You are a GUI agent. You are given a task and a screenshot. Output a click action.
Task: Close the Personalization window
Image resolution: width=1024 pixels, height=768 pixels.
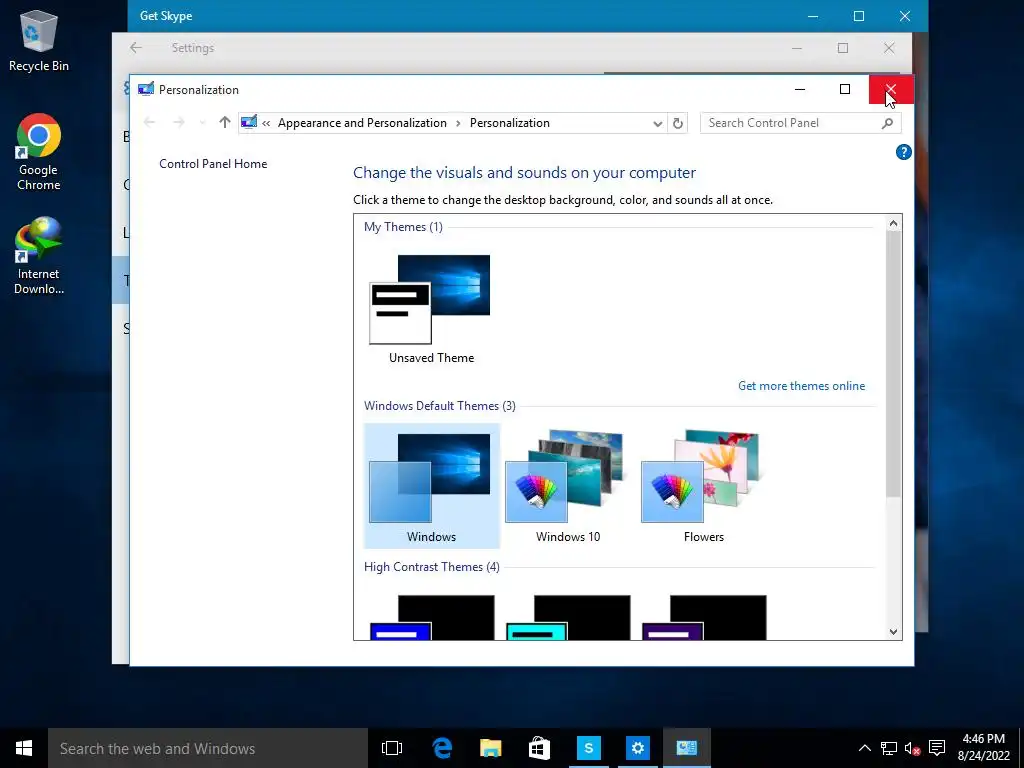(891, 89)
